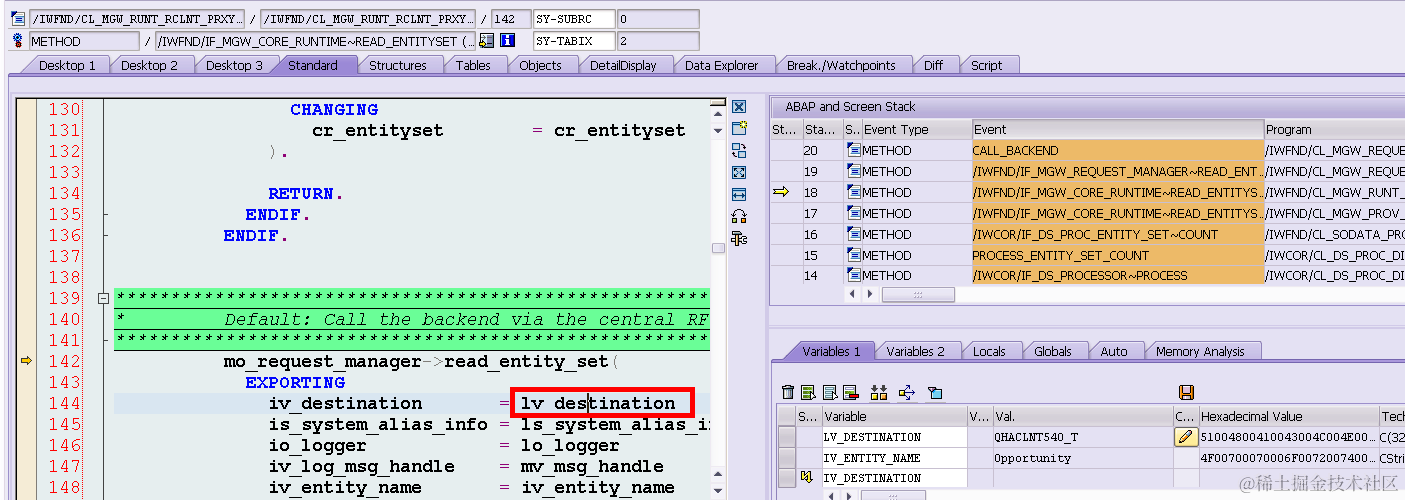The width and height of the screenshot is (1405, 500).
Task: Click the program icon beside first header field
Action: coord(17,18)
